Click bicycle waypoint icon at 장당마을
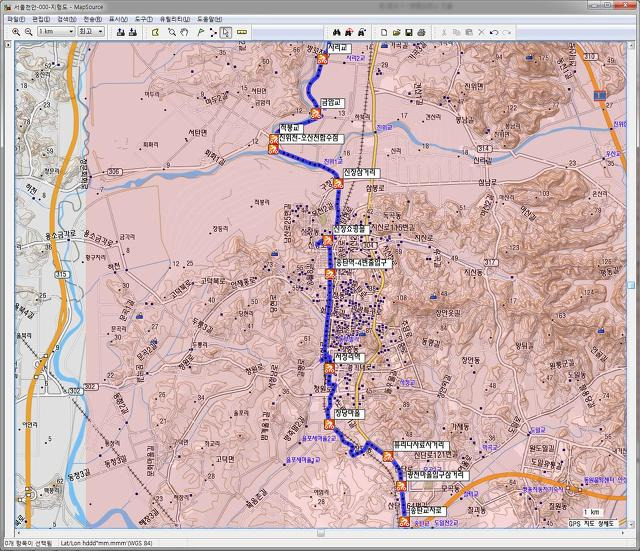 click(329, 424)
